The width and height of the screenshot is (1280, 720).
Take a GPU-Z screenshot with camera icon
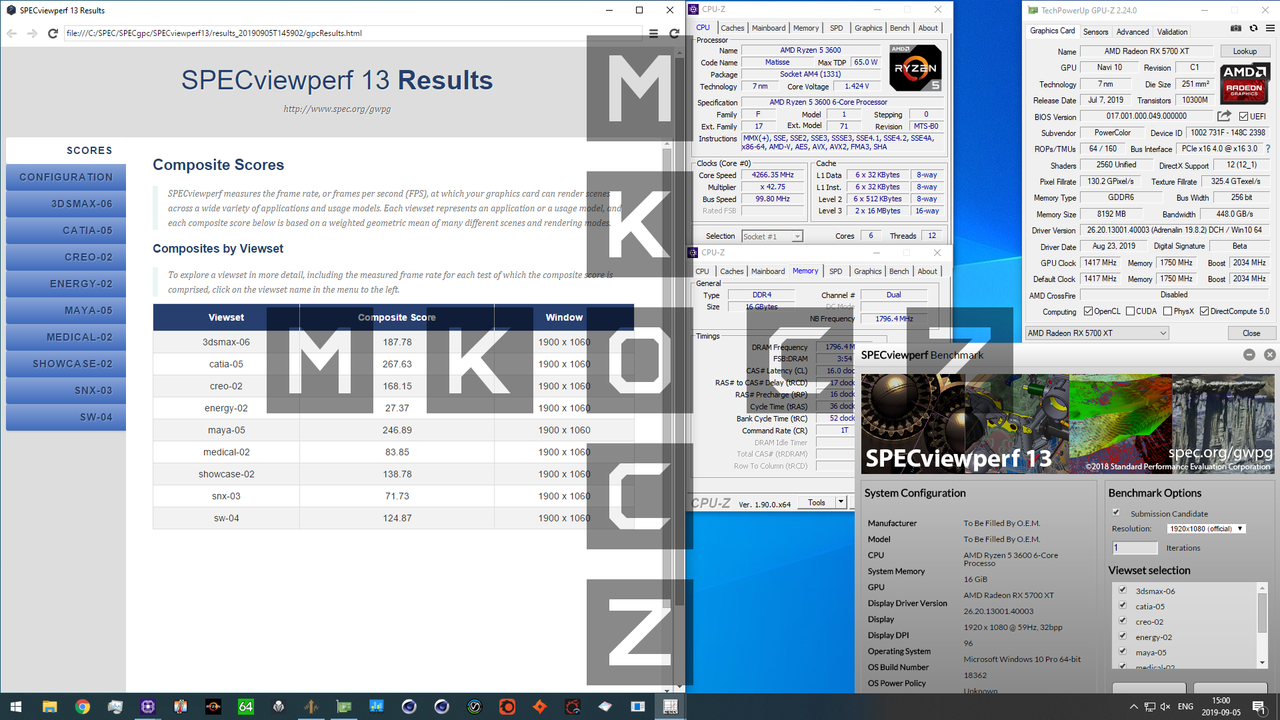tap(1236, 28)
